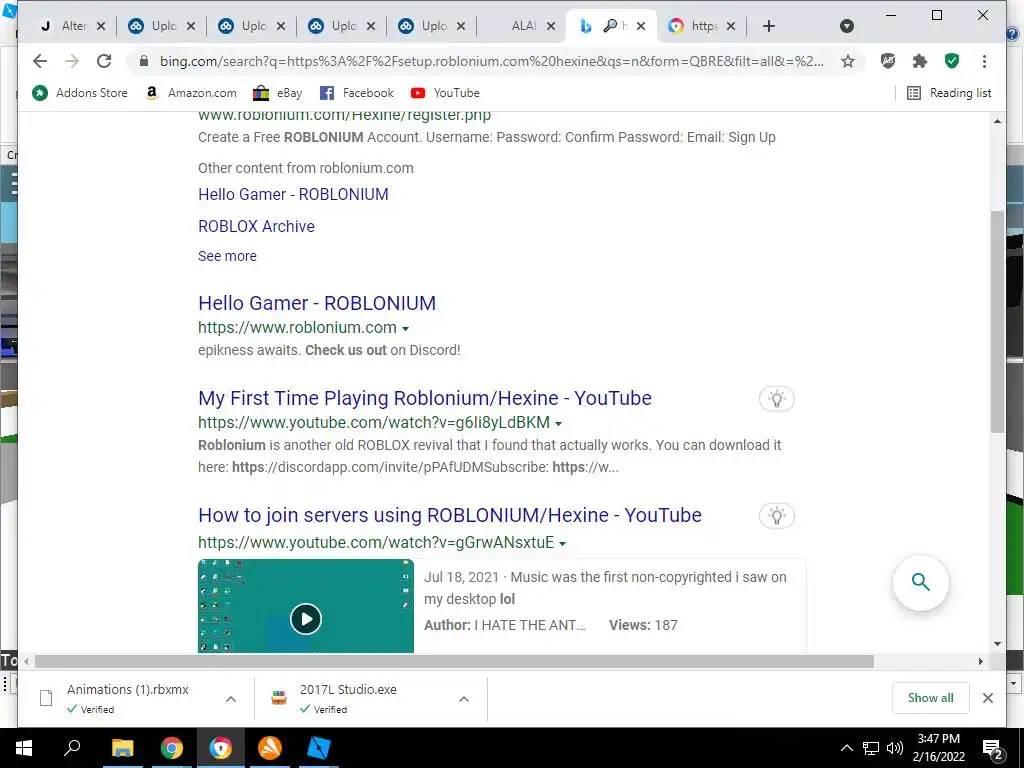
Task: Open the tab search dropdown button
Action: tap(847, 26)
